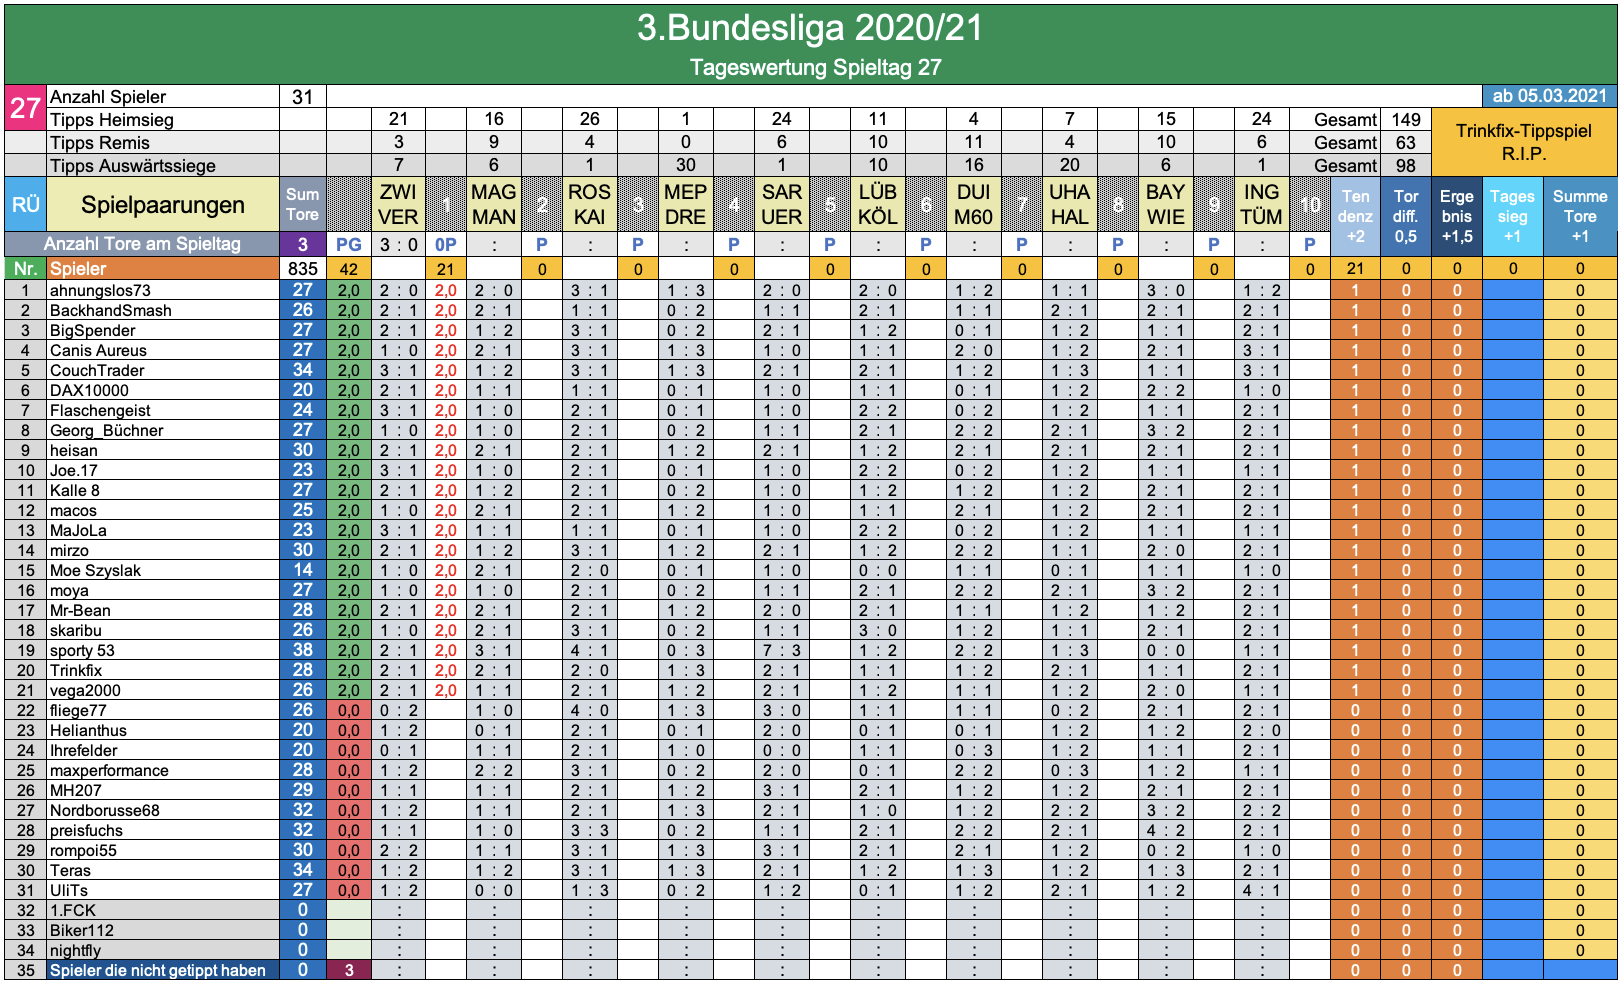Click player name 'UliTs'
1620x982 pixels.
click(x=69, y=890)
